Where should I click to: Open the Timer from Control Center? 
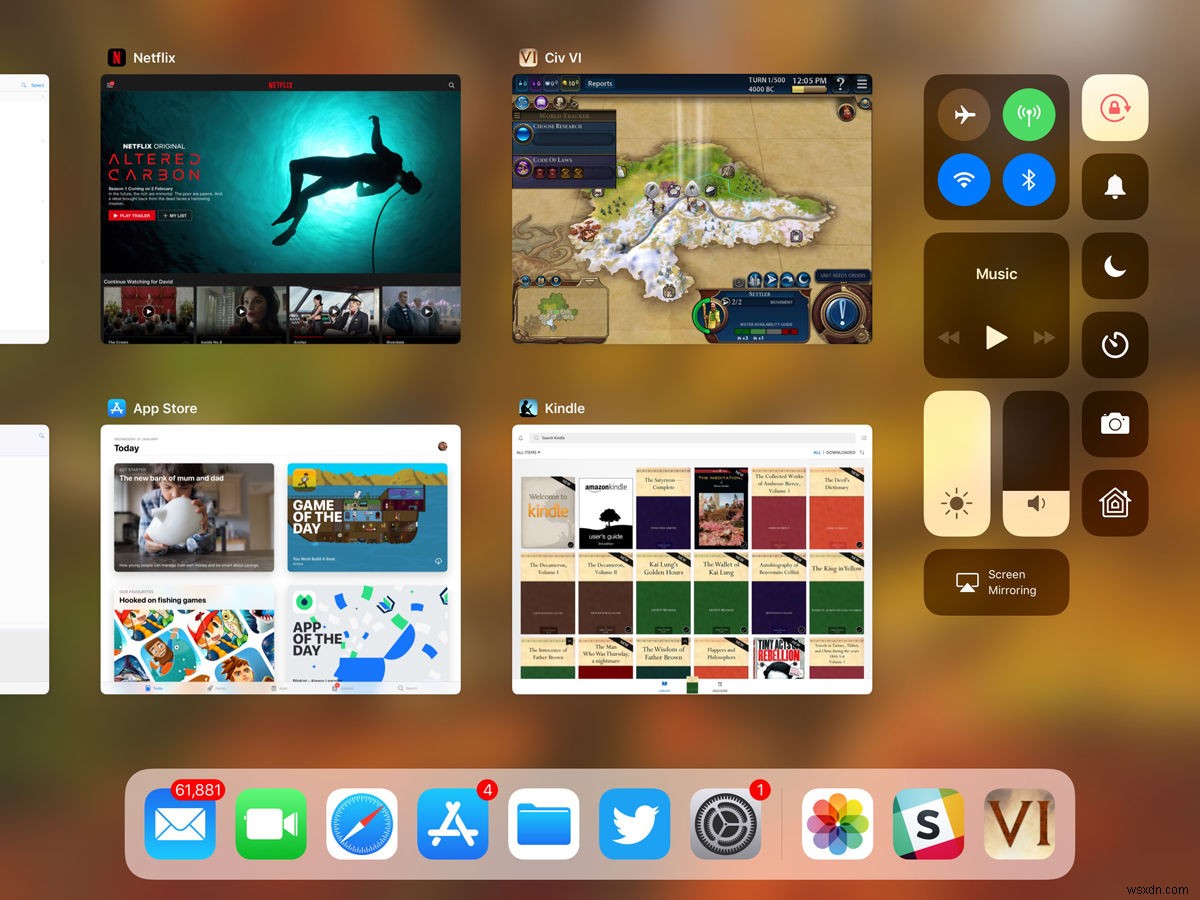(x=1114, y=345)
